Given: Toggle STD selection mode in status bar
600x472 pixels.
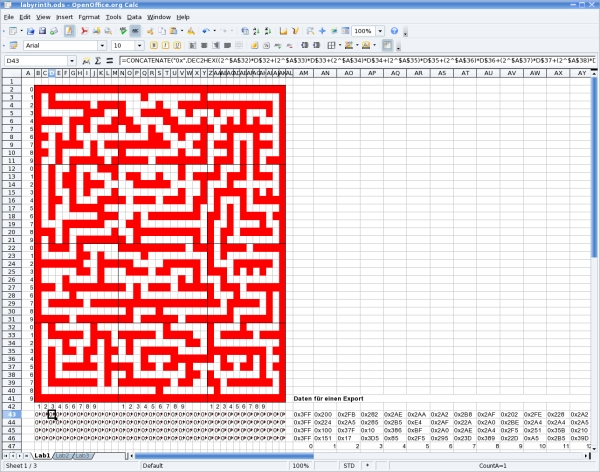Looking at the screenshot, I should (349, 465).
